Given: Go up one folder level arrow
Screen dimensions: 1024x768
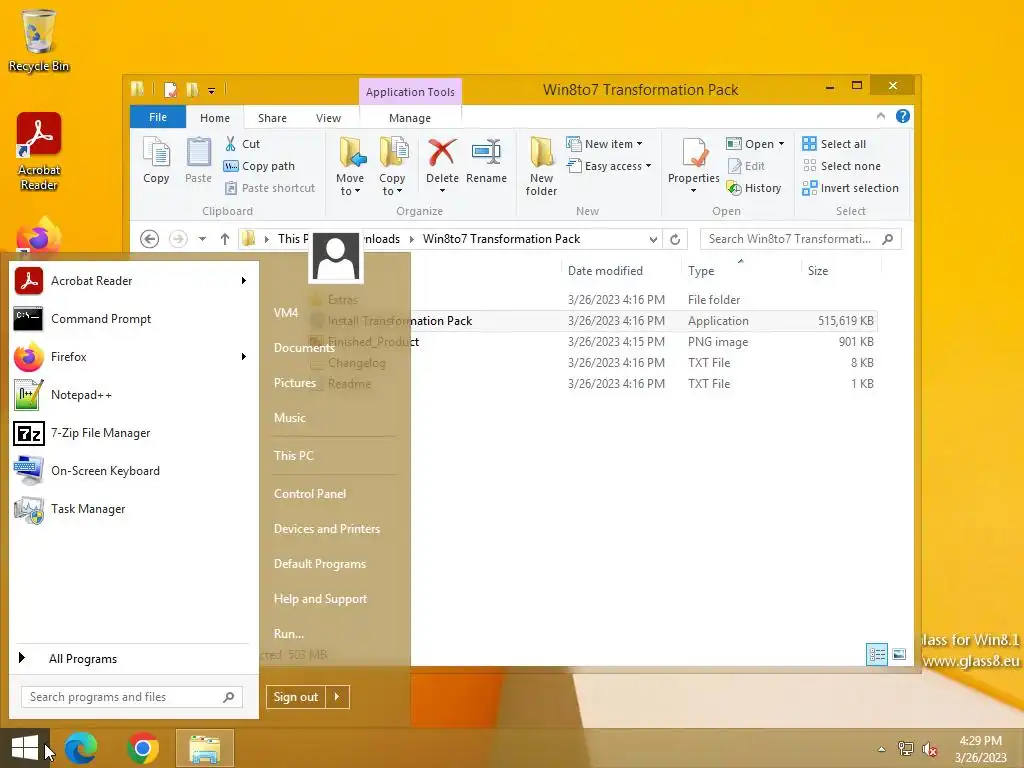Looking at the screenshot, I should pyautogui.click(x=225, y=239).
